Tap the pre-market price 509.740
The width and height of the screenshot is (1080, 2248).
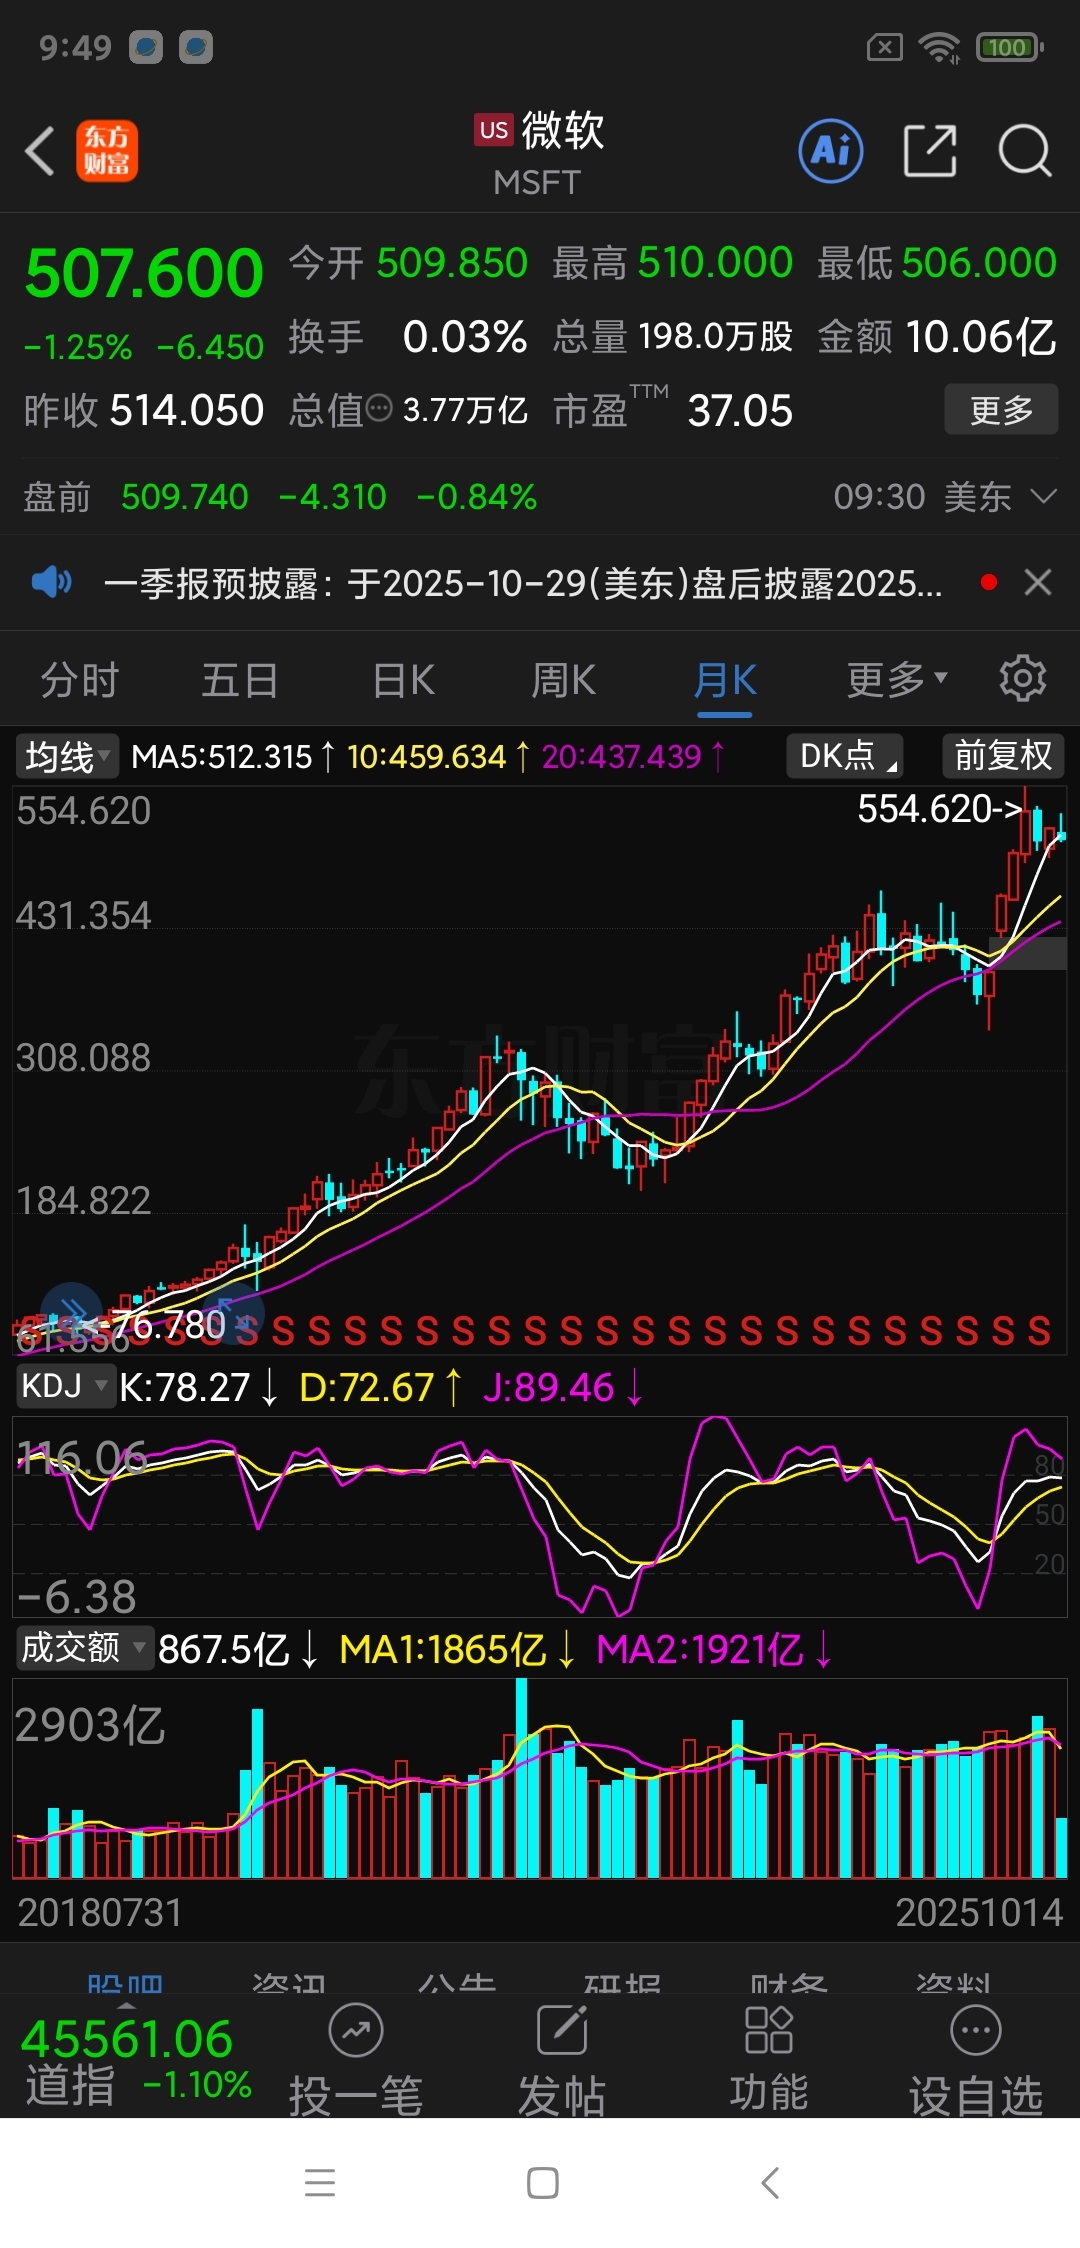(x=184, y=497)
